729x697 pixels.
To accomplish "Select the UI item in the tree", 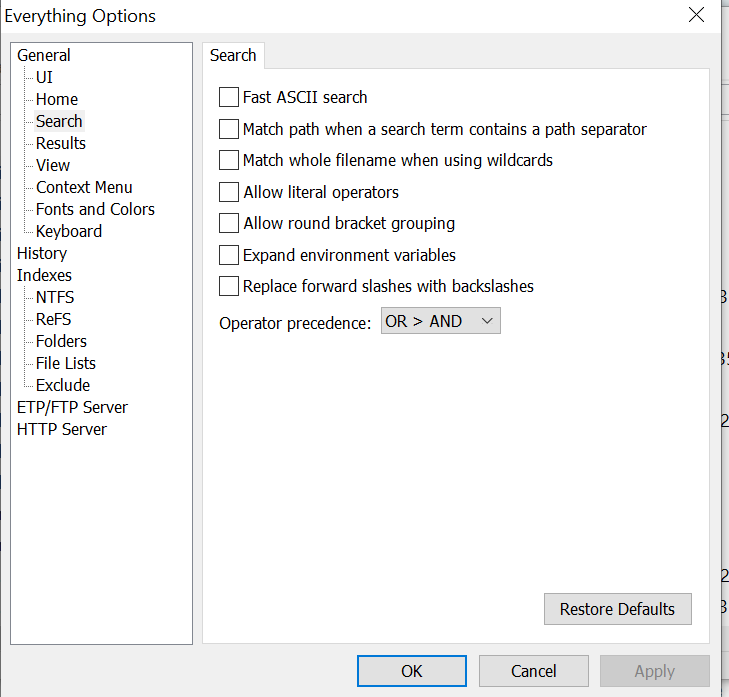I will click(x=44, y=77).
